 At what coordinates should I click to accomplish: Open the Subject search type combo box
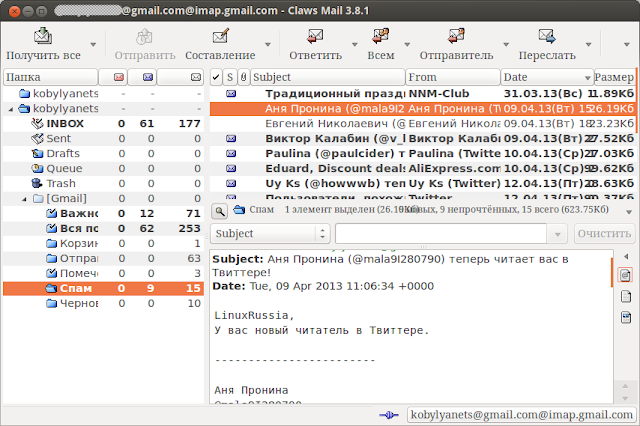point(270,234)
